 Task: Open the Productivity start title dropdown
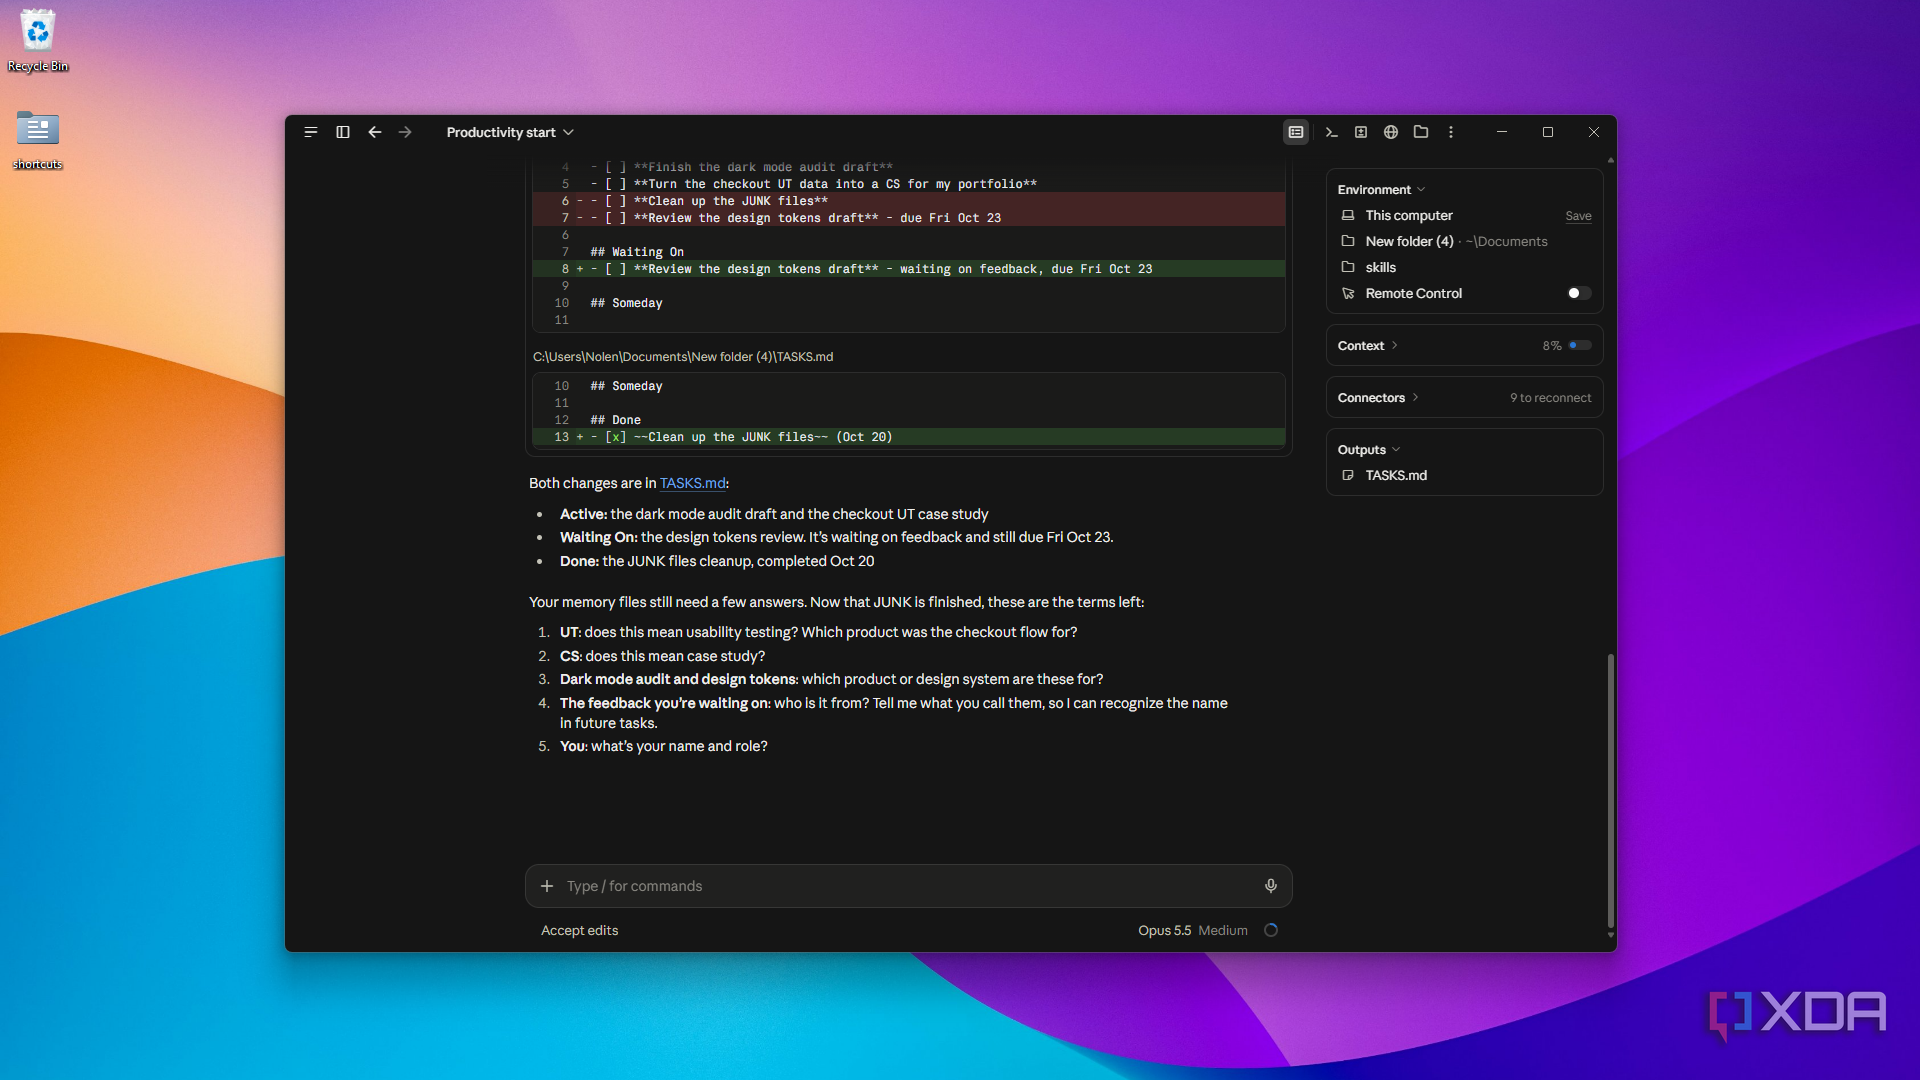(x=510, y=132)
